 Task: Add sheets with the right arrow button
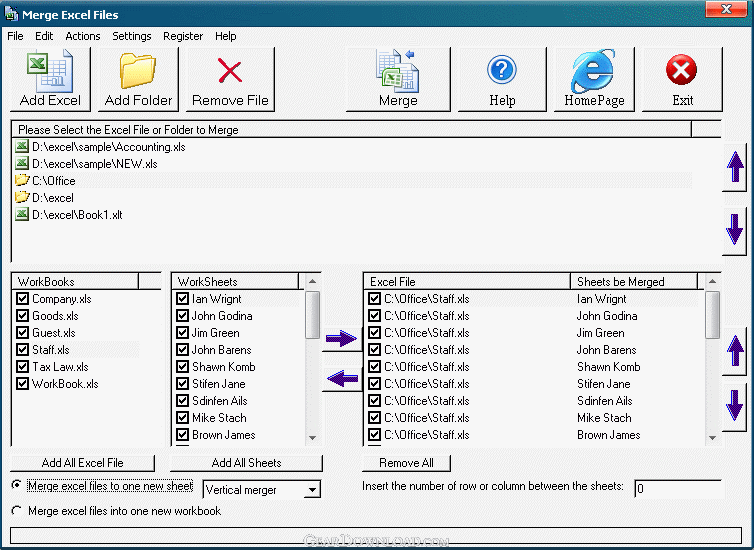[342, 338]
